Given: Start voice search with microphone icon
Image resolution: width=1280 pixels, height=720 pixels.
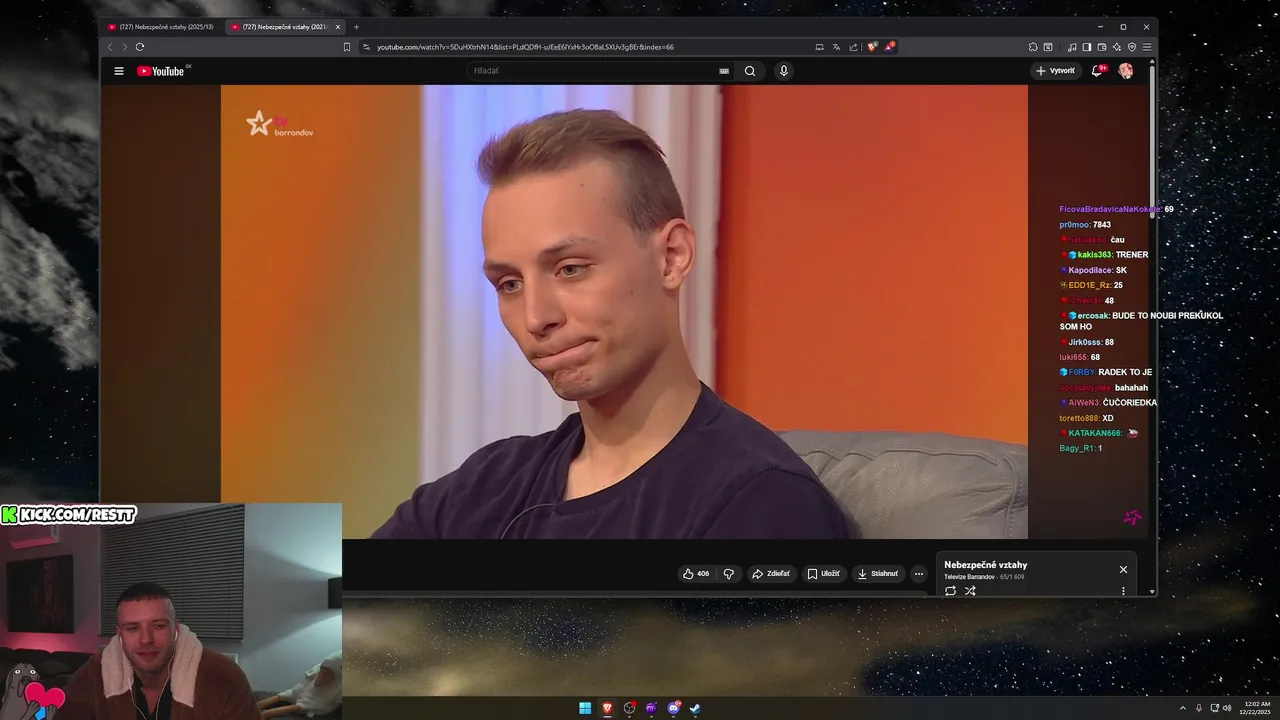Looking at the screenshot, I should click(x=784, y=71).
